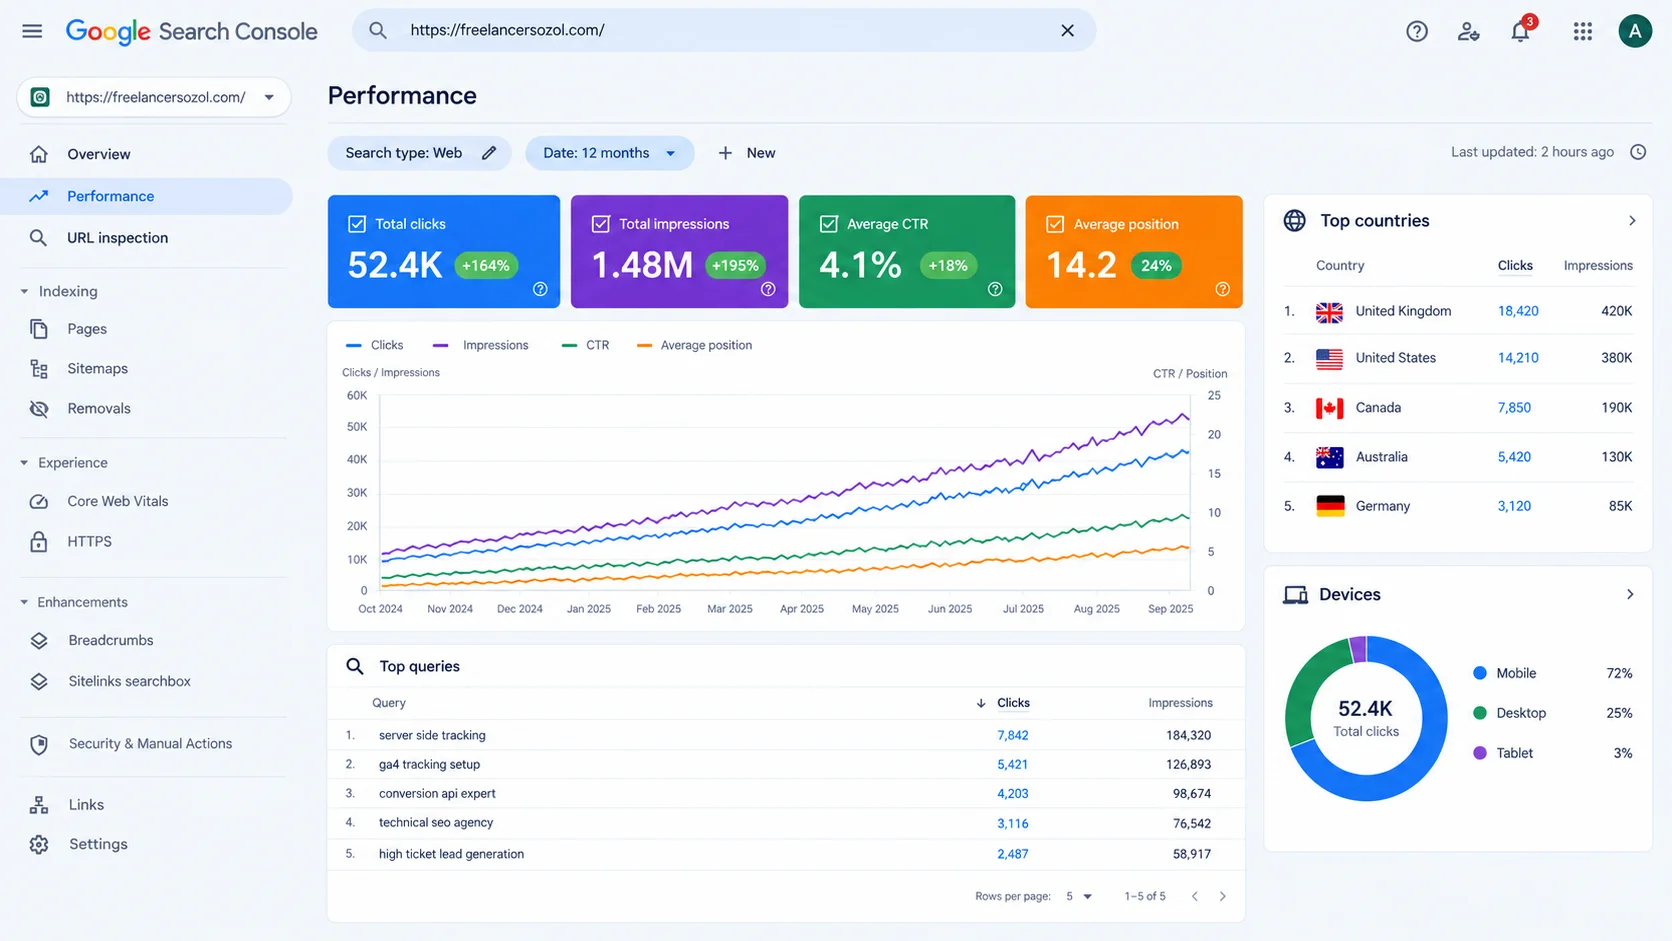
Task: Select the 'conversion api expert' query
Action: tap(437, 794)
